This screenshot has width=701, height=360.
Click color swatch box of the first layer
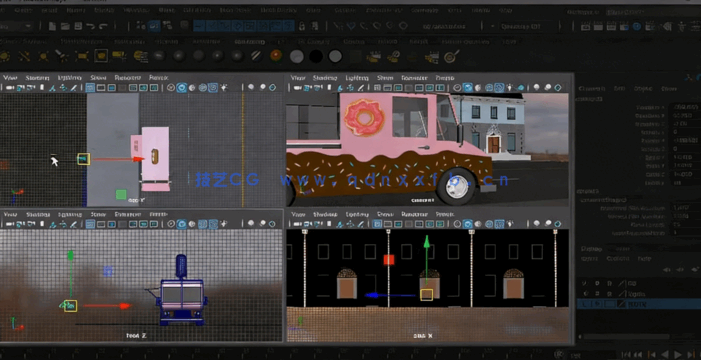tap(622, 284)
